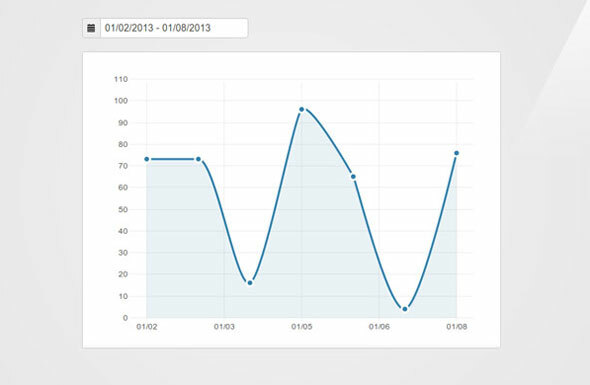The width and height of the screenshot is (590, 385).
Task: Click the 10 y-axis label
Action: click(x=123, y=296)
